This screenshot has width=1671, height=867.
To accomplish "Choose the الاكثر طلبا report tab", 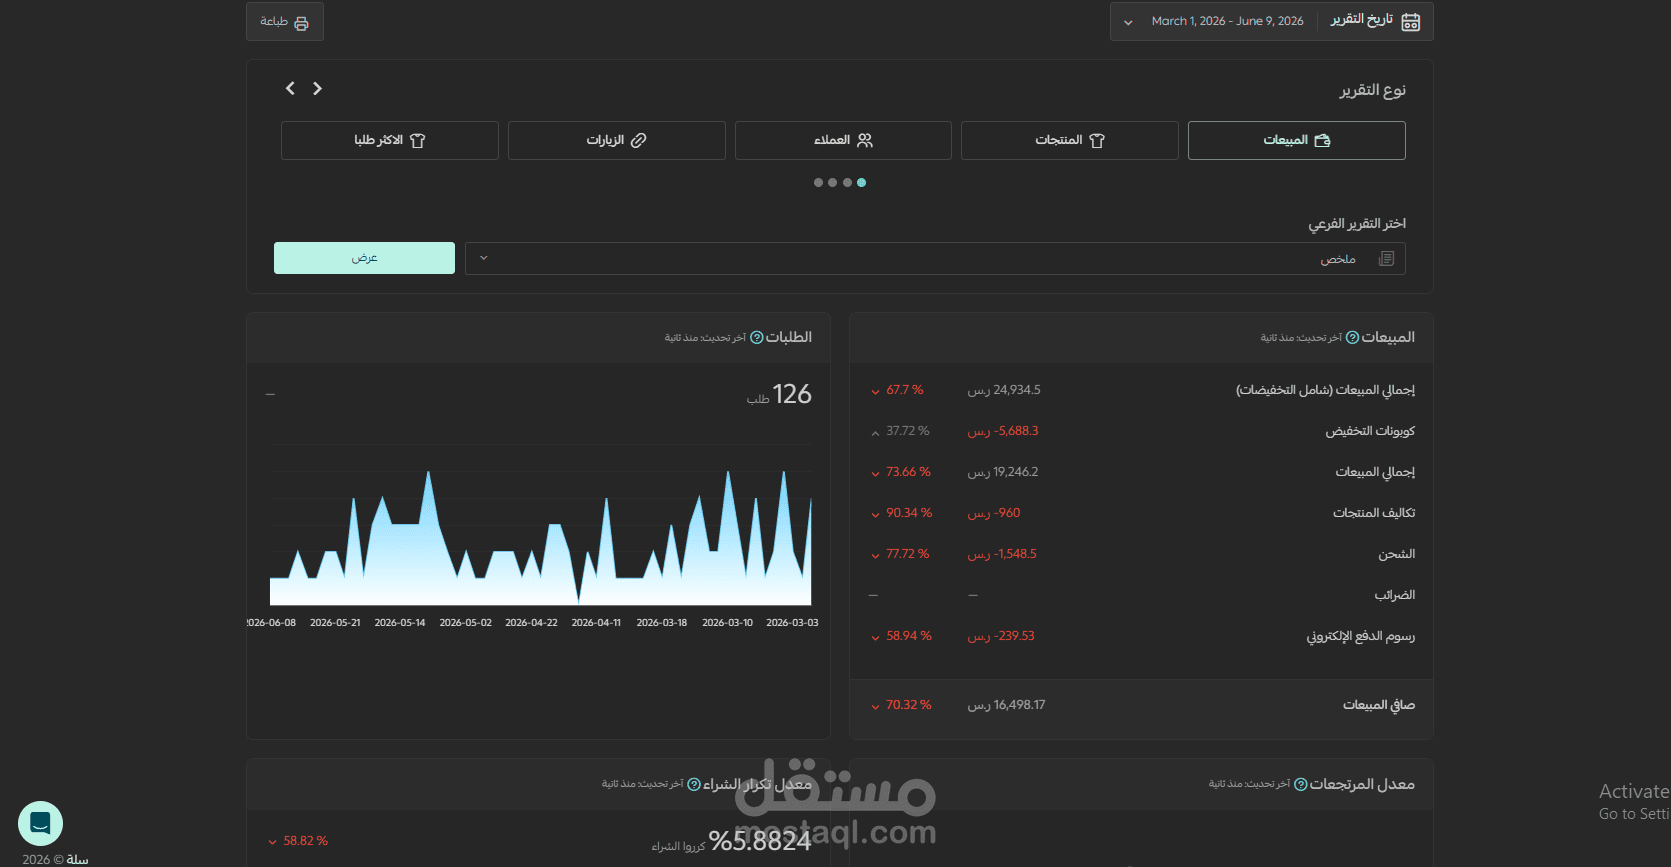I will pyautogui.click(x=390, y=140).
